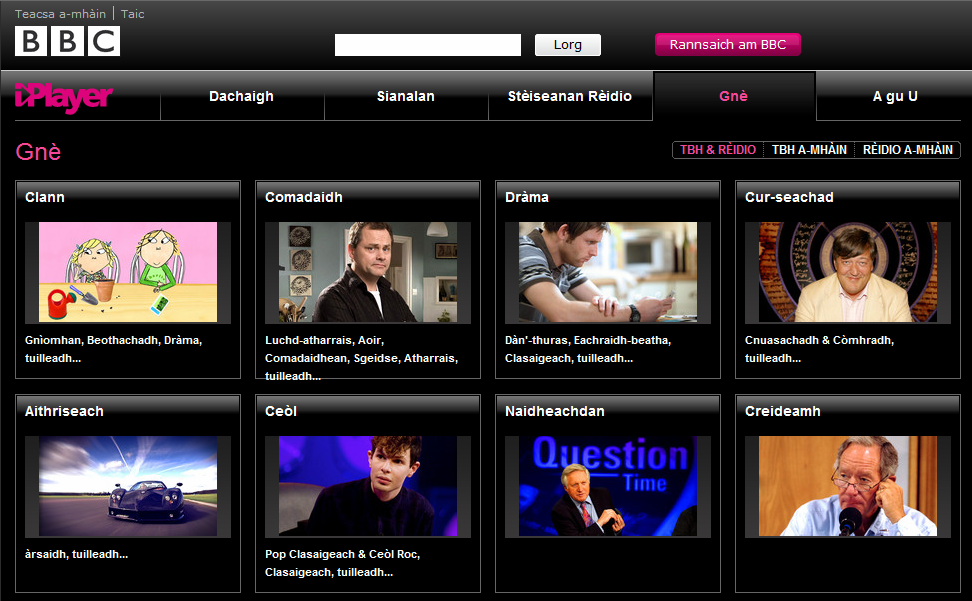
Task: Open the Sianalan tab
Action: click(405, 97)
